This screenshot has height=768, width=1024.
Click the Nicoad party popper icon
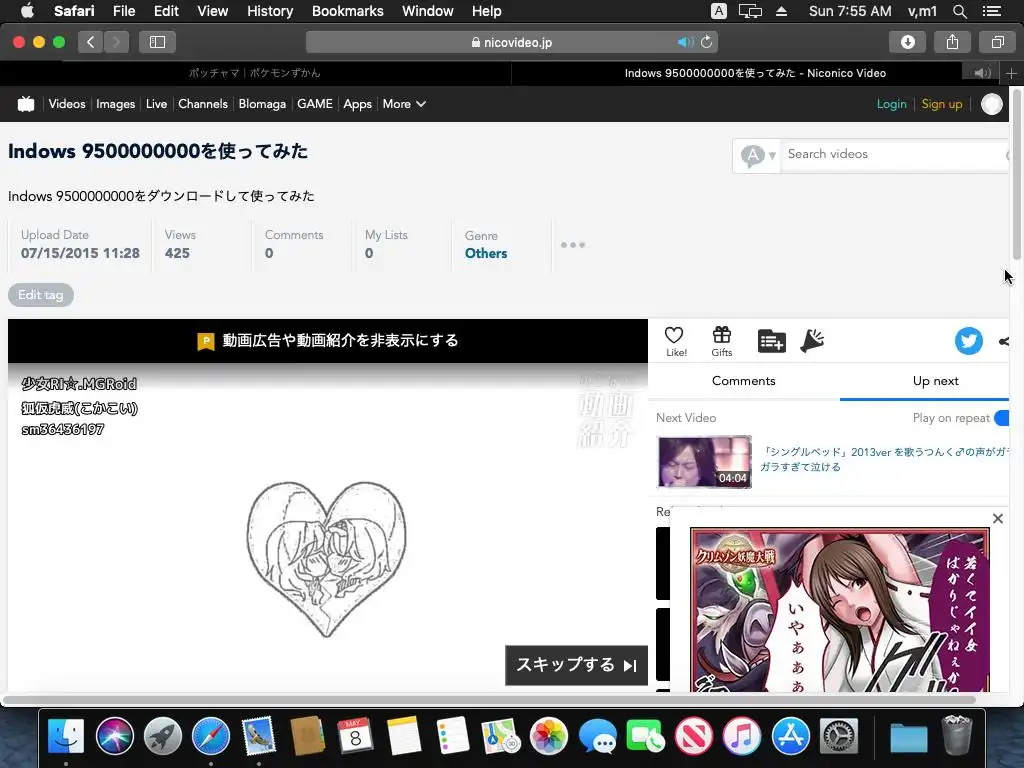tap(812, 340)
